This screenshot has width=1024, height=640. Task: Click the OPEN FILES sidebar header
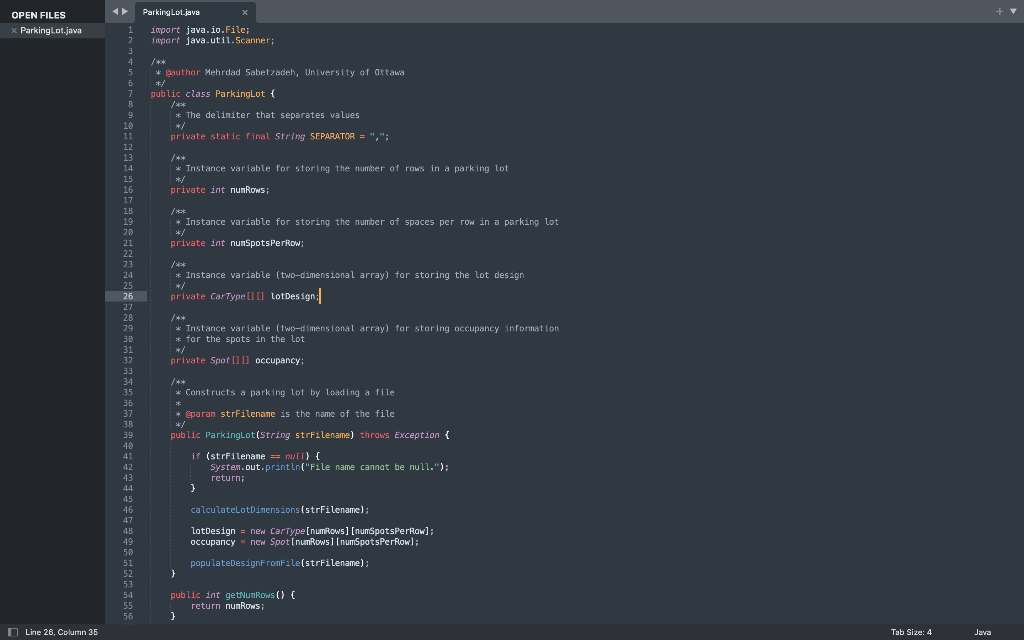click(39, 15)
